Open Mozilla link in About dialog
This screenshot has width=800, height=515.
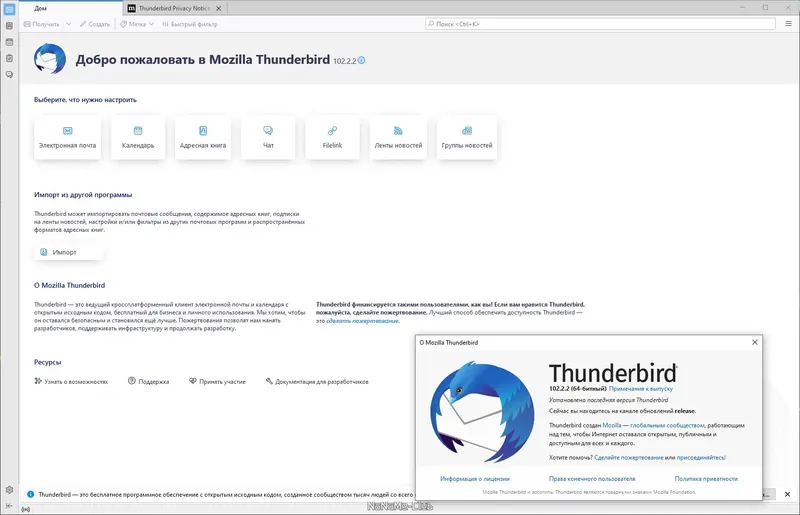coord(612,425)
